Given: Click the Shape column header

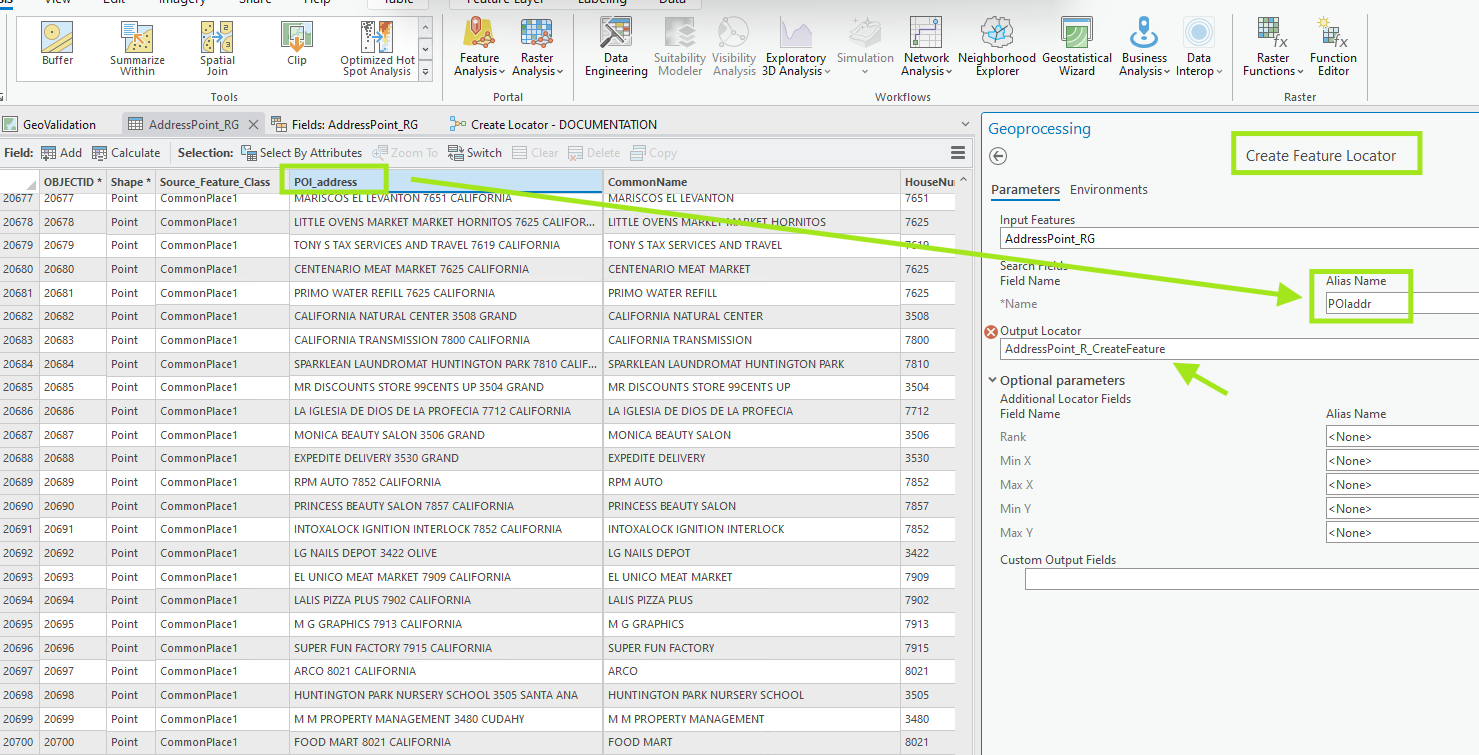Looking at the screenshot, I should (131, 182).
